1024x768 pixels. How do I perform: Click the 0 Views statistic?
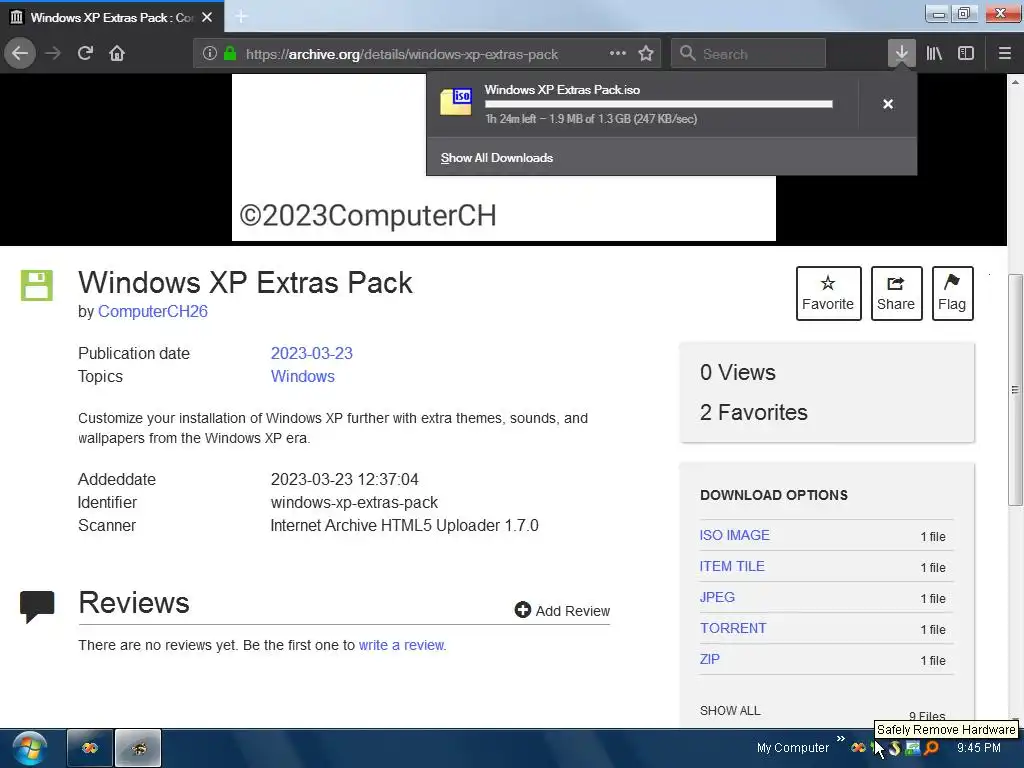click(737, 372)
